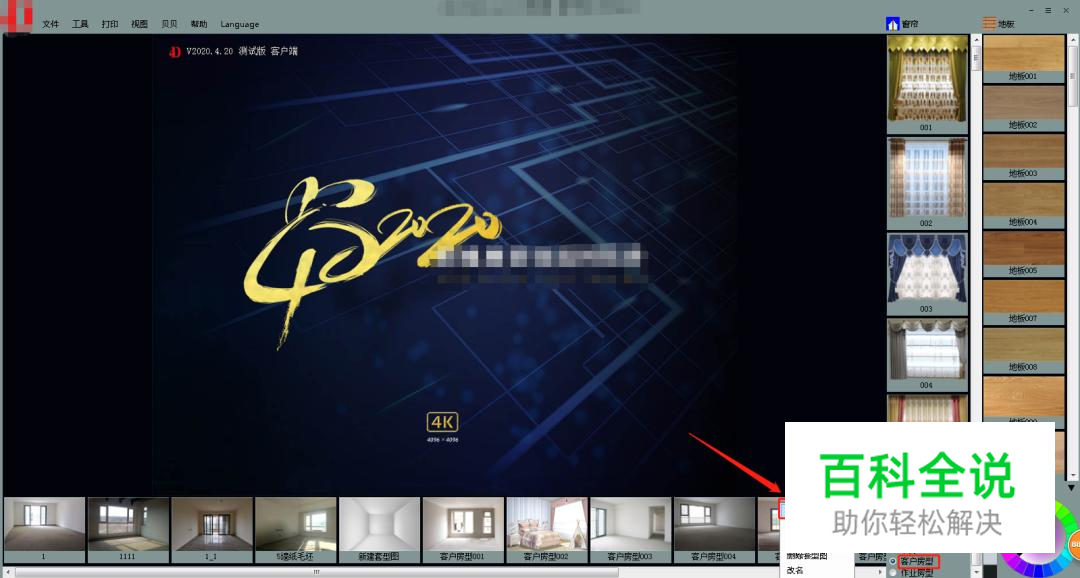Open room thumbnail 客户房型002
This screenshot has height=578, width=1080.
547,529
